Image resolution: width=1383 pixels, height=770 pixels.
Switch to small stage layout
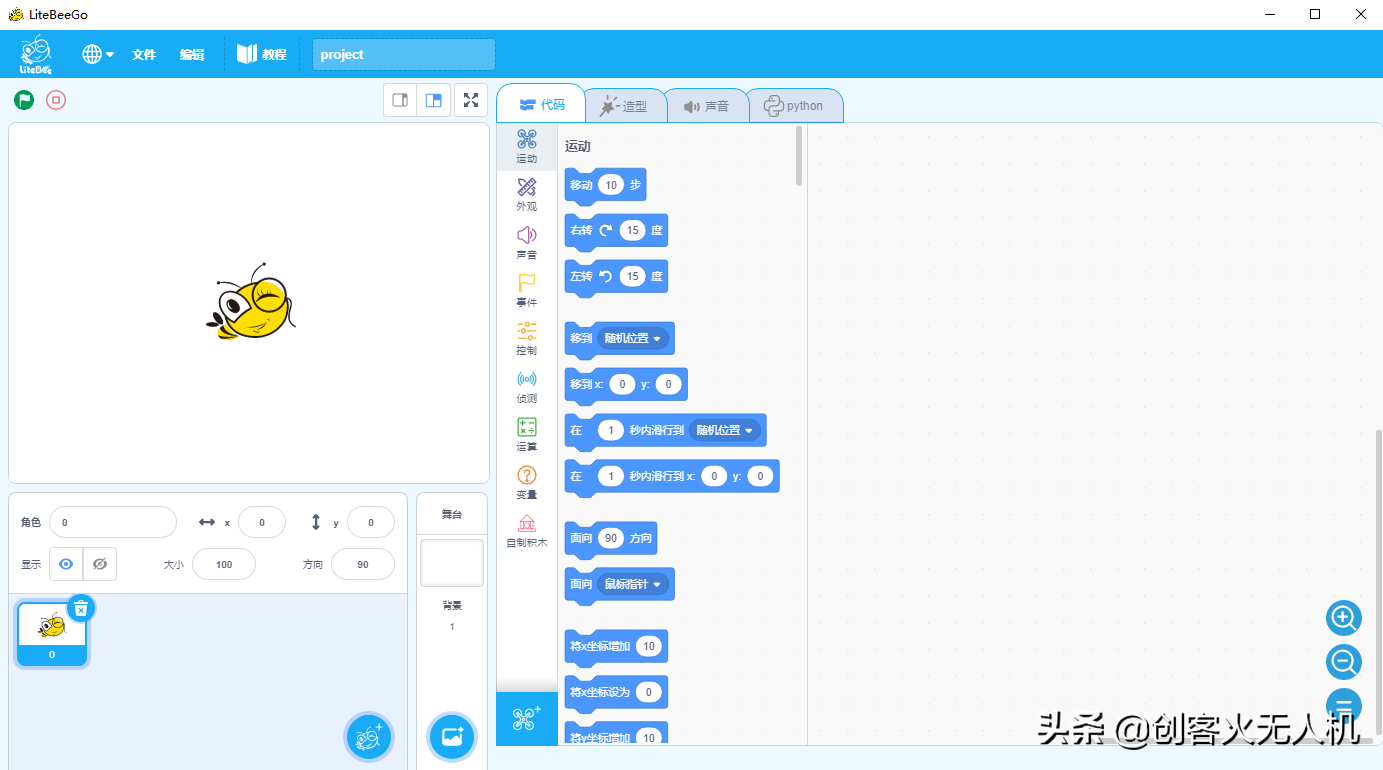pyautogui.click(x=400, y=100)
